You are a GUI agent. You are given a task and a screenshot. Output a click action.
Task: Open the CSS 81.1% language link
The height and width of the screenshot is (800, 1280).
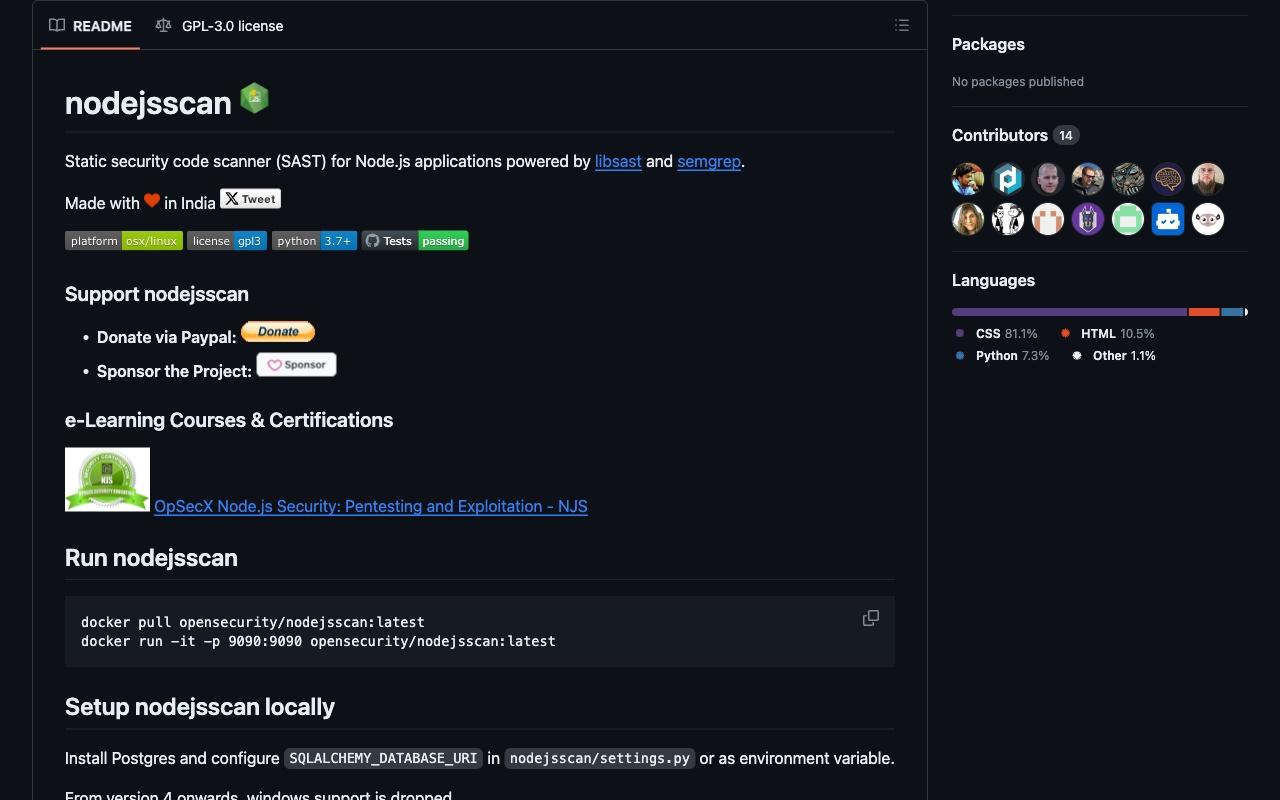tap(997, 334)
